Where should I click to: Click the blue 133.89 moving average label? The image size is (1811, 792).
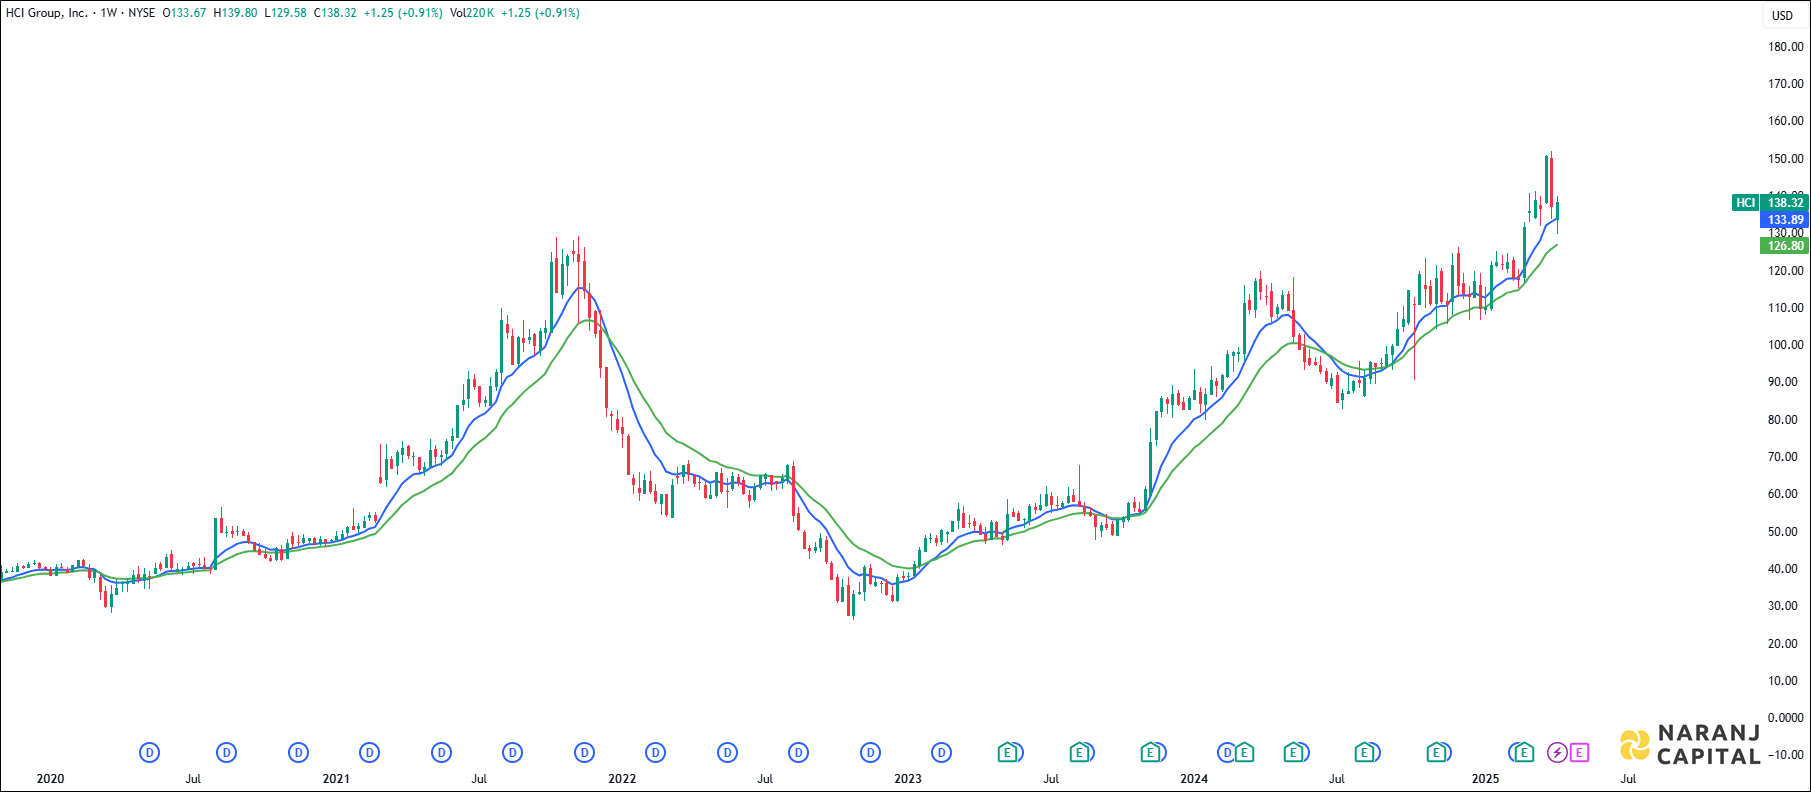tap(1785, 220)
